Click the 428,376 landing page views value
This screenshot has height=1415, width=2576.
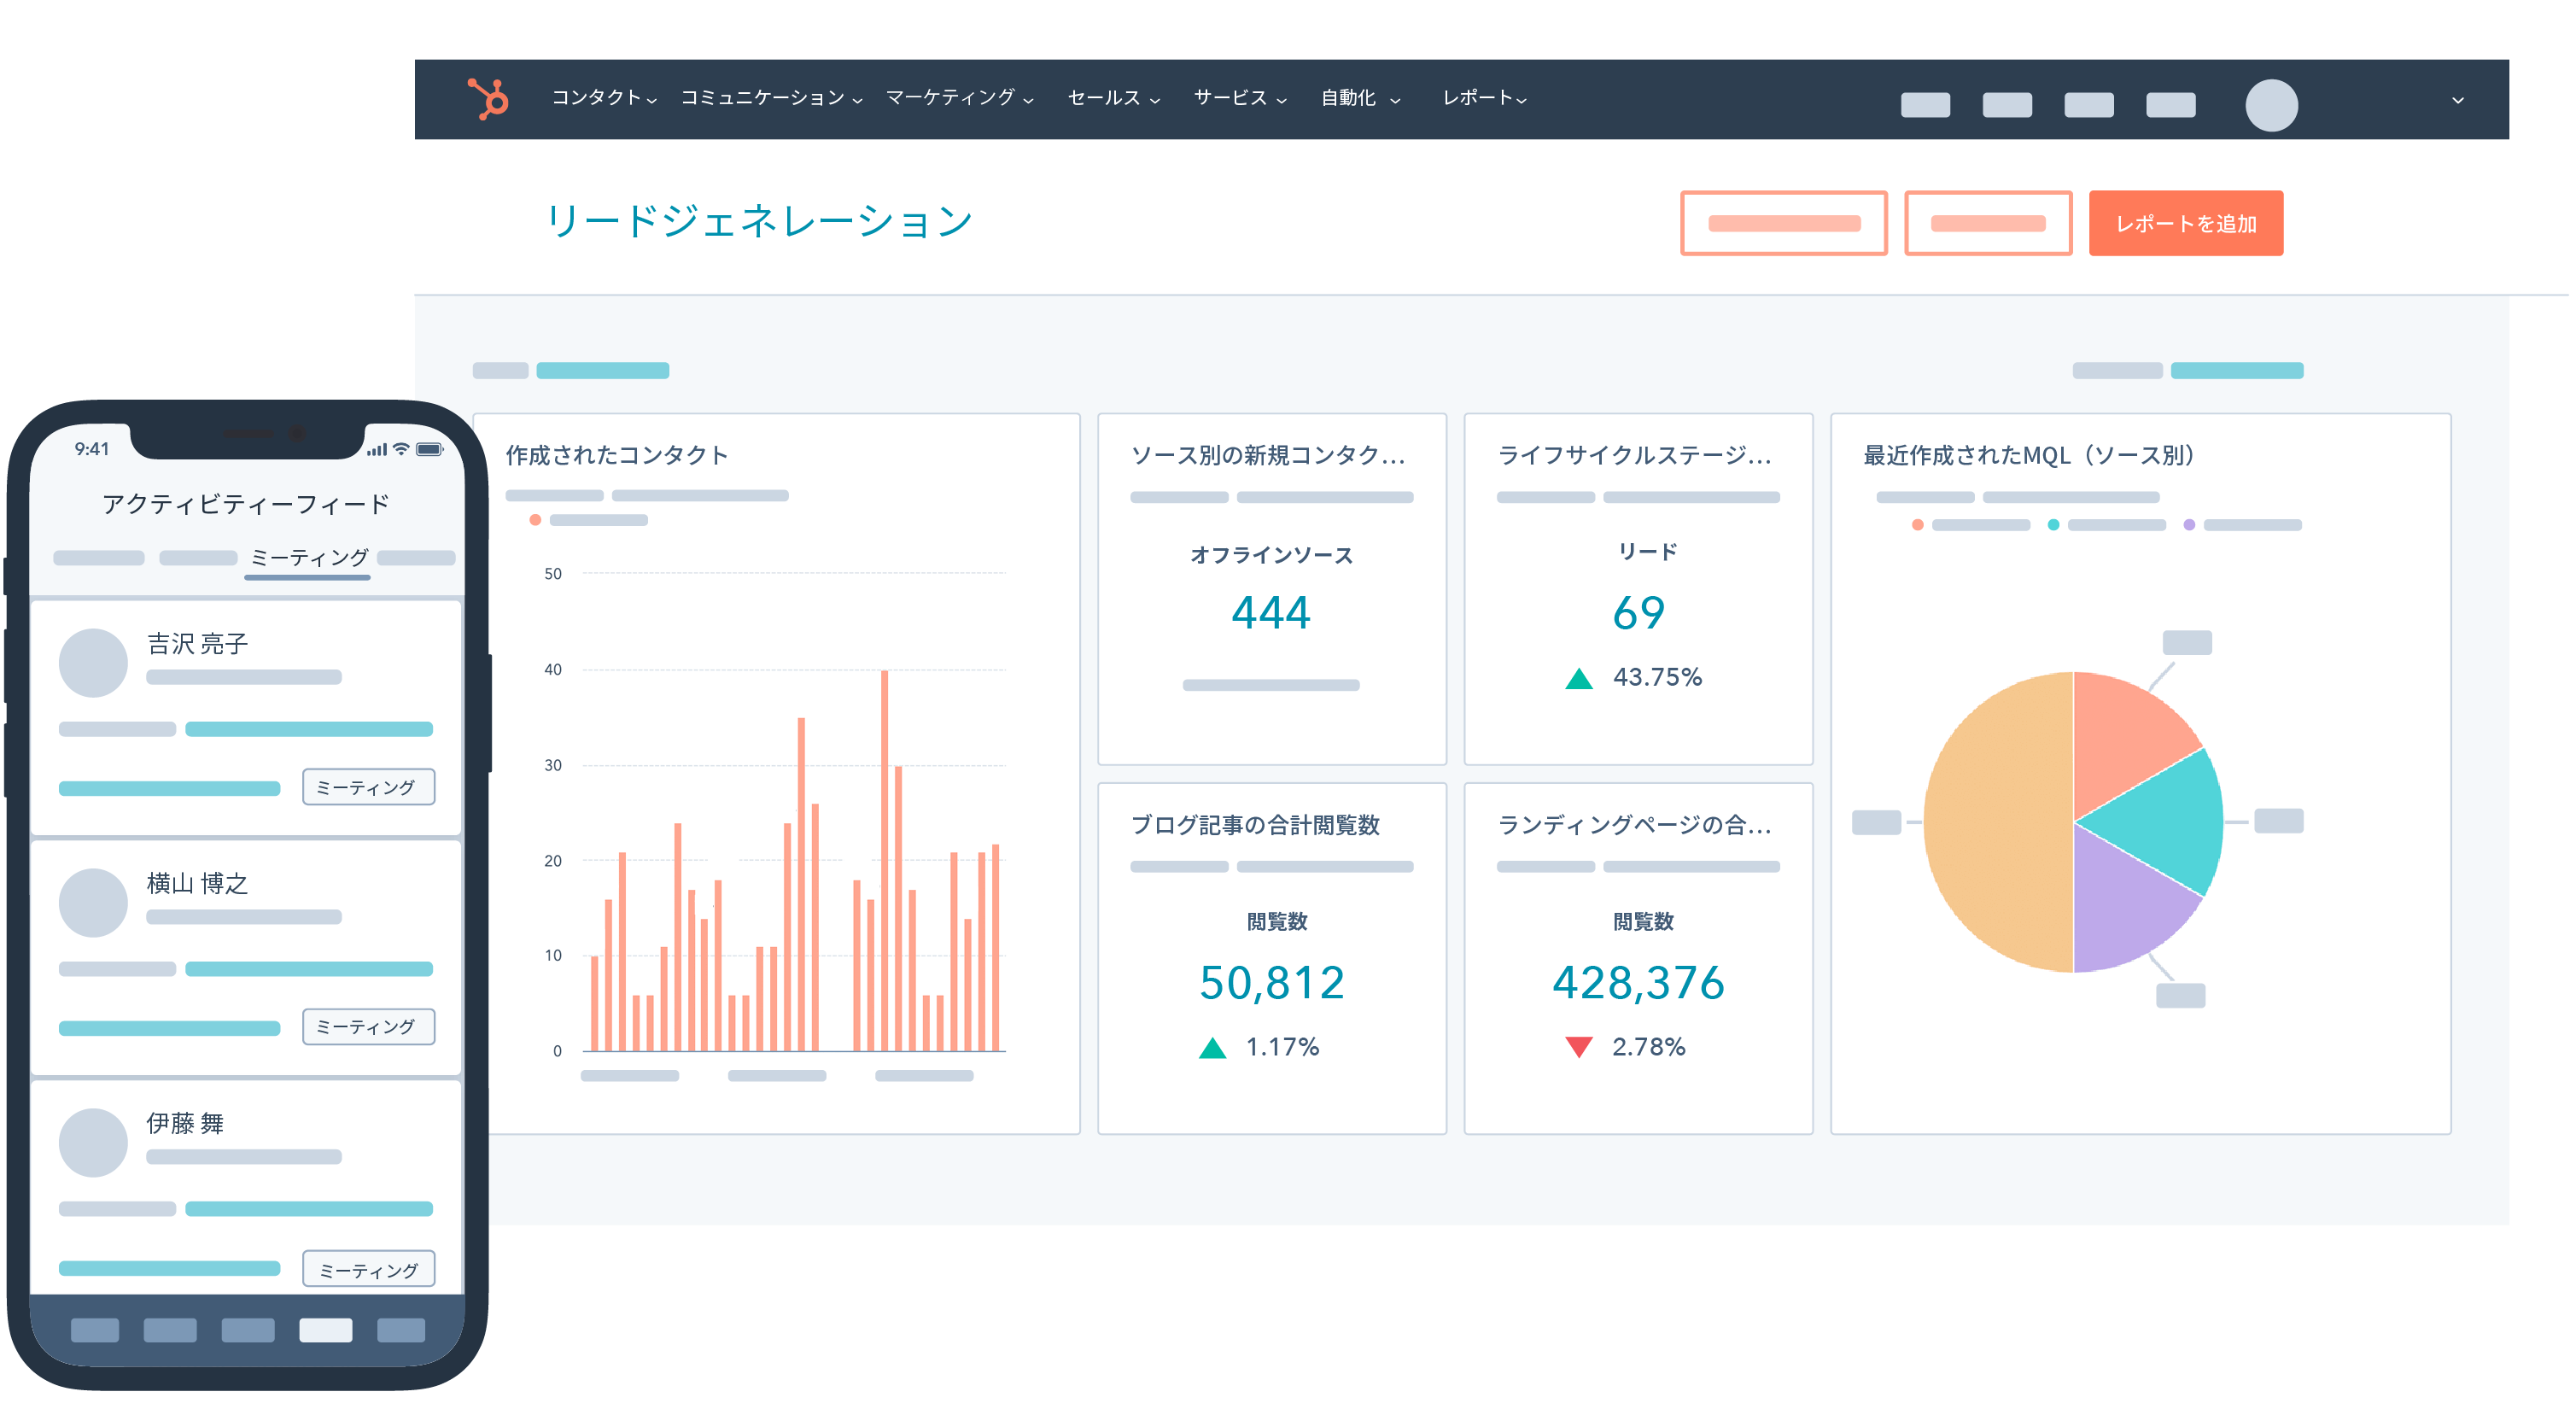[x=1638, y=982]
